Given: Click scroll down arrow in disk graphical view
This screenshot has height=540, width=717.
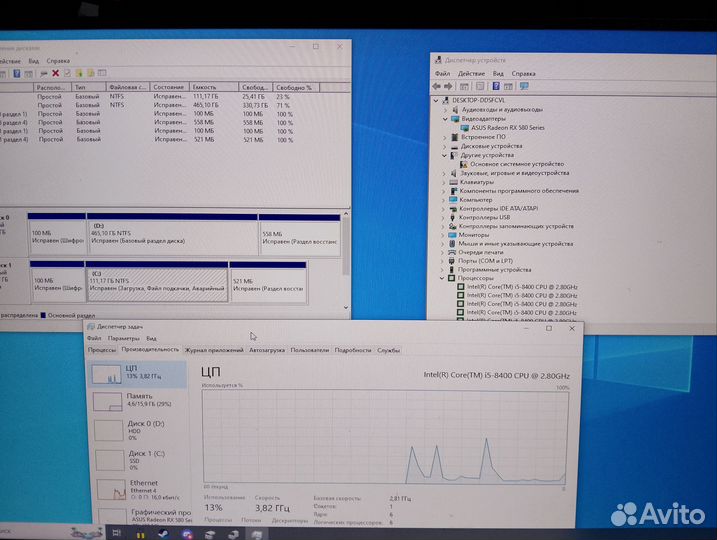Looking at the screenshot, I should click(346, 308).
